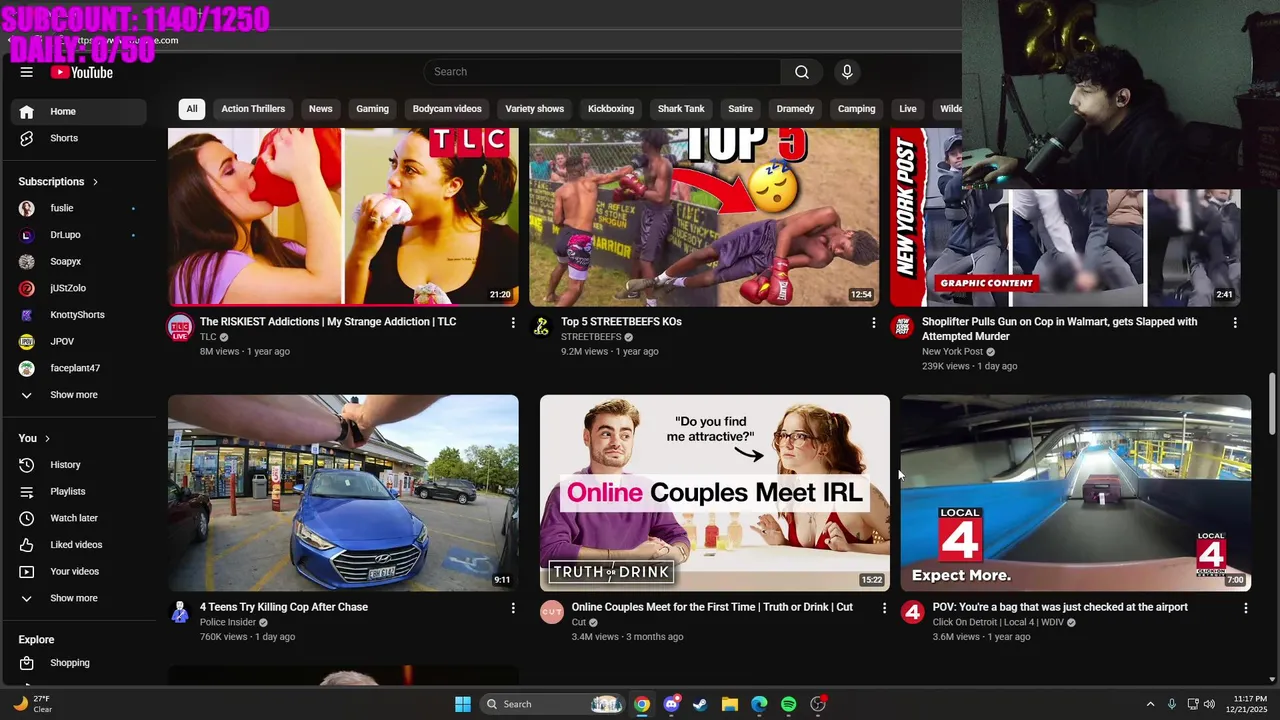This screenshot has width=1280, height=720.
Task: Select the Gaming filter chip
Action: tap(372, 109)
